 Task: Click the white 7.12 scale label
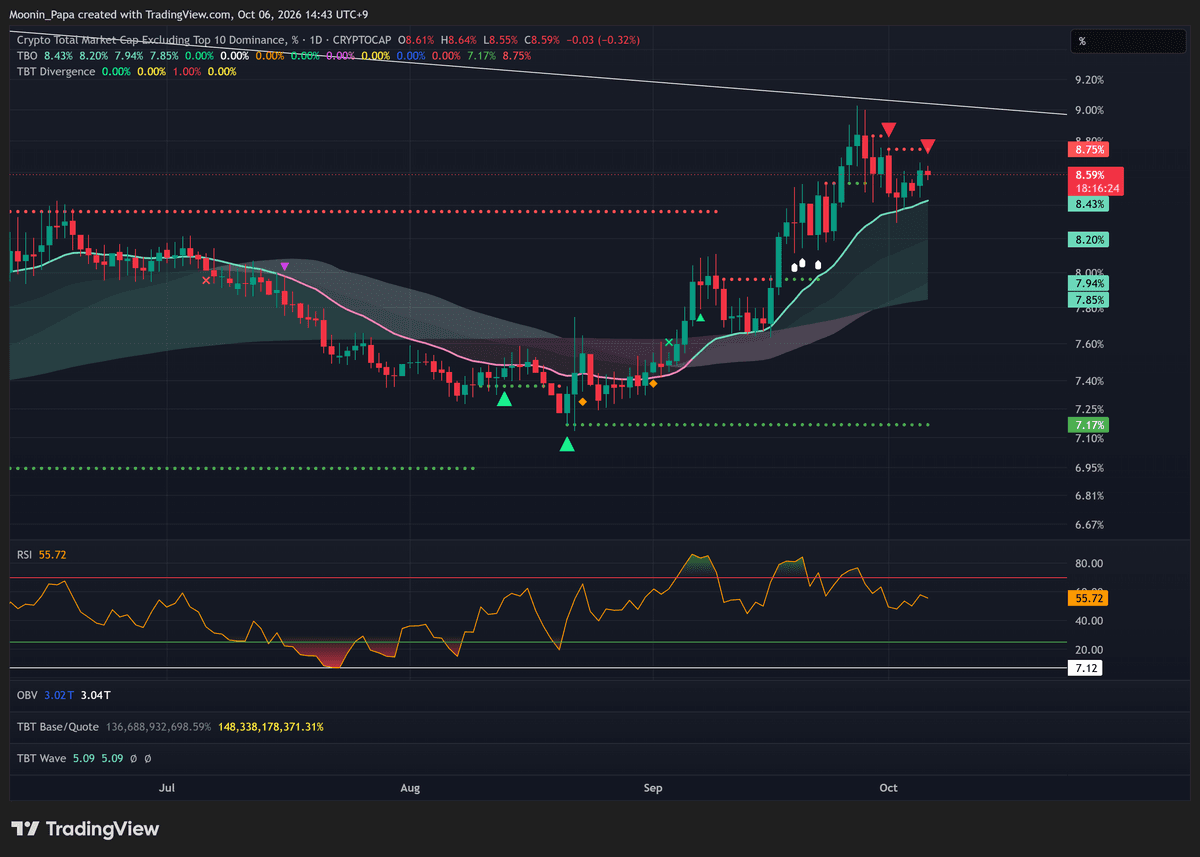tap(1086, 668)
